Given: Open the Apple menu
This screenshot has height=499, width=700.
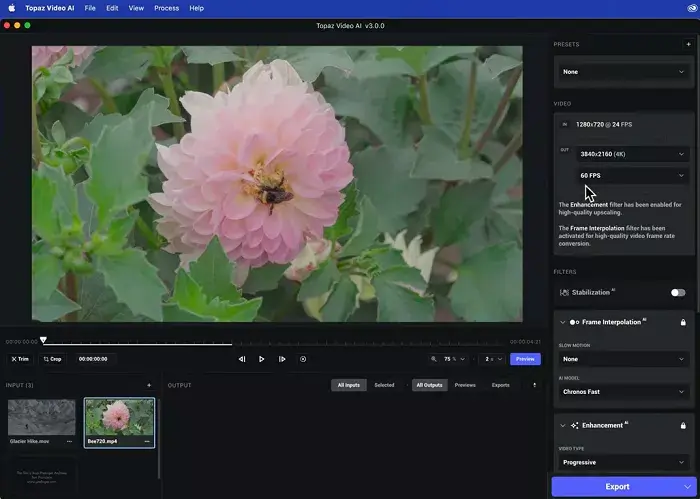Looking at the screenshot, I should point(12,8).
